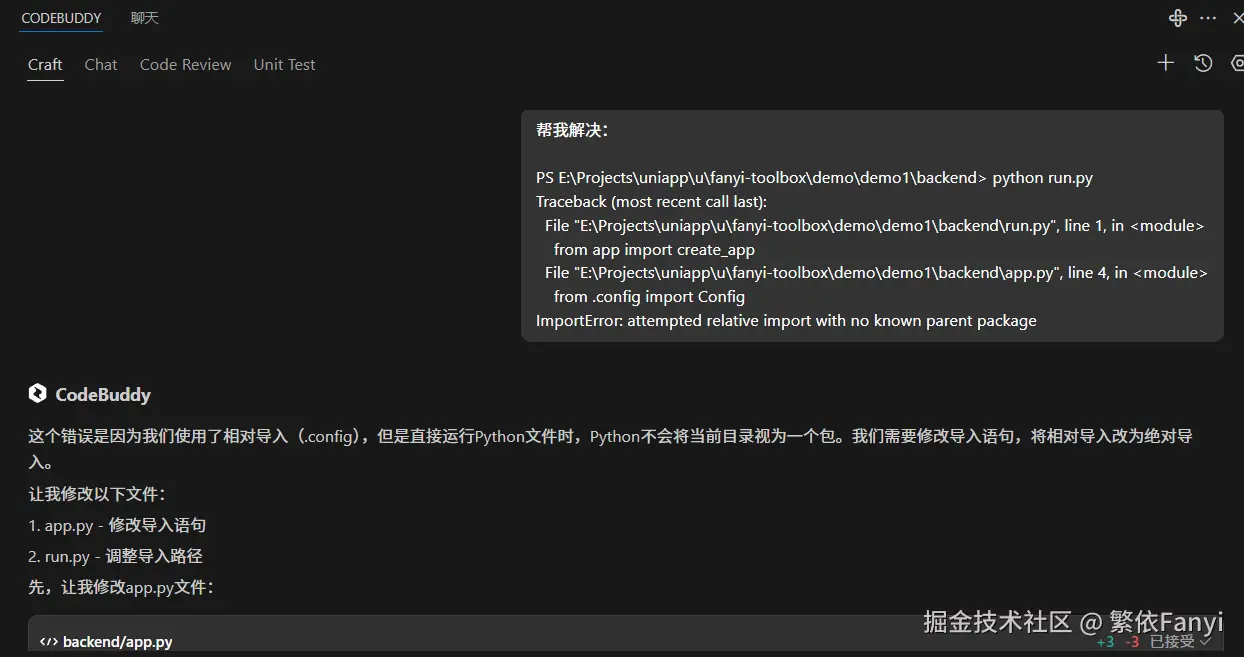The width and height of the screenshot is (1244, 657).
Task: Click the CodeBuddy hexagon logo icon
Action: 38,394
